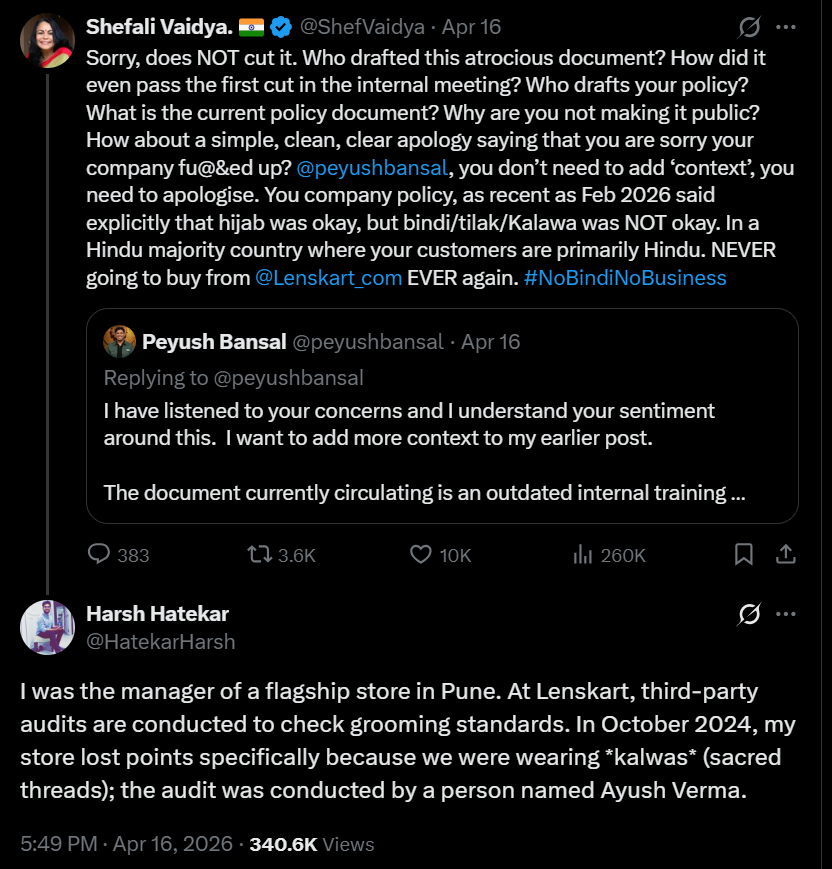Click the Grok icon on Harsh's reply

pyautogui.click(x=749, y=613)
